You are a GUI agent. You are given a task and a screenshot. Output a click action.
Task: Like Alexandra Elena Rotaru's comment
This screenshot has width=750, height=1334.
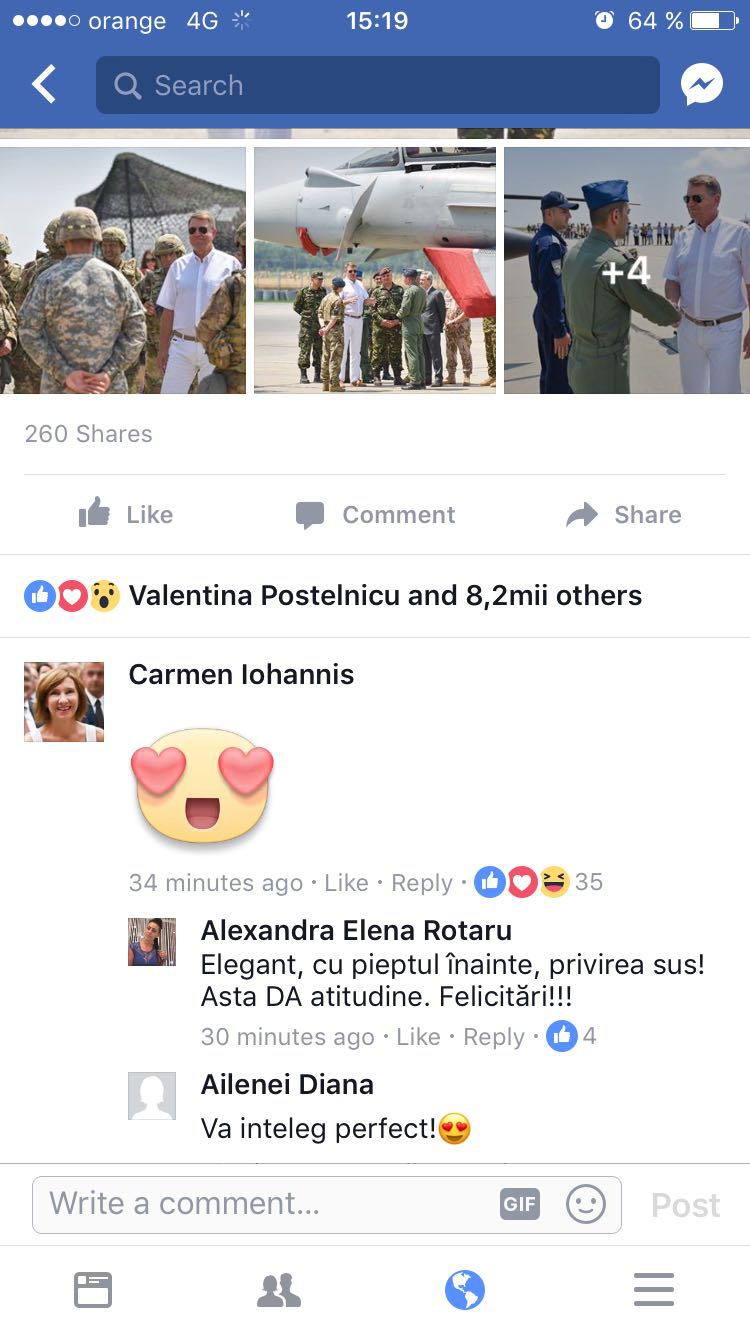click(x=418, y=1037)
